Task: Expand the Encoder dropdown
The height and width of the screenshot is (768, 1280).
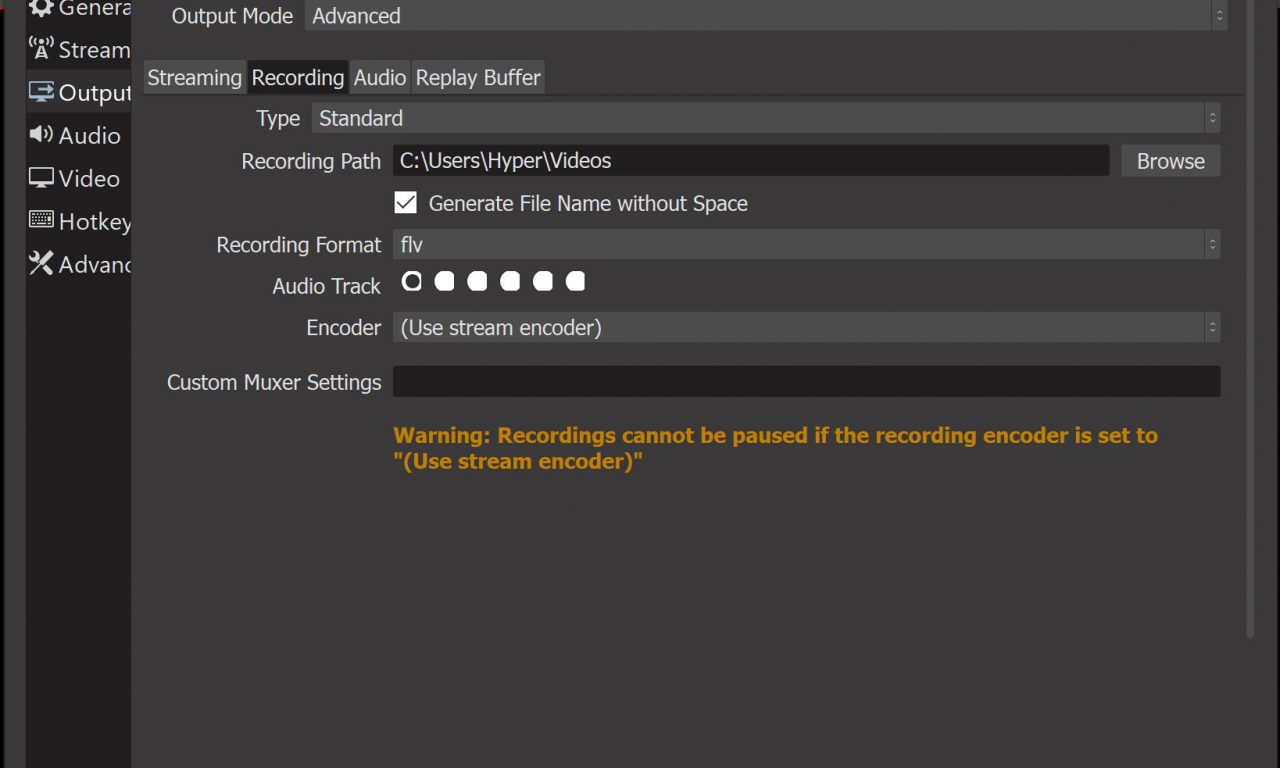Action: pos(805,328)
